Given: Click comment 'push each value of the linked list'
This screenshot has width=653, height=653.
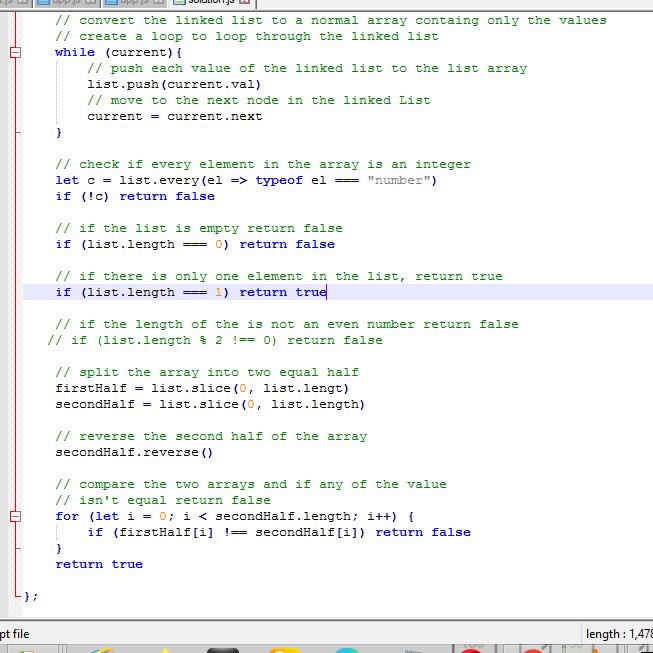Looking at the screenshot, I should point(307,68).
